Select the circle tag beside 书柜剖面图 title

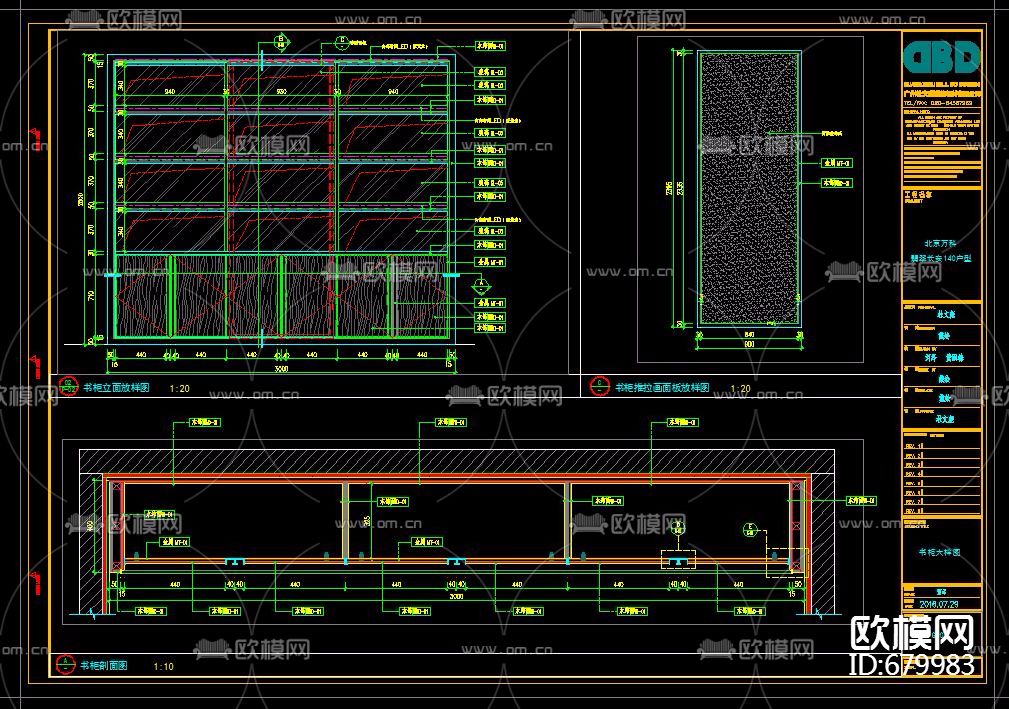(x=66, y=665)
